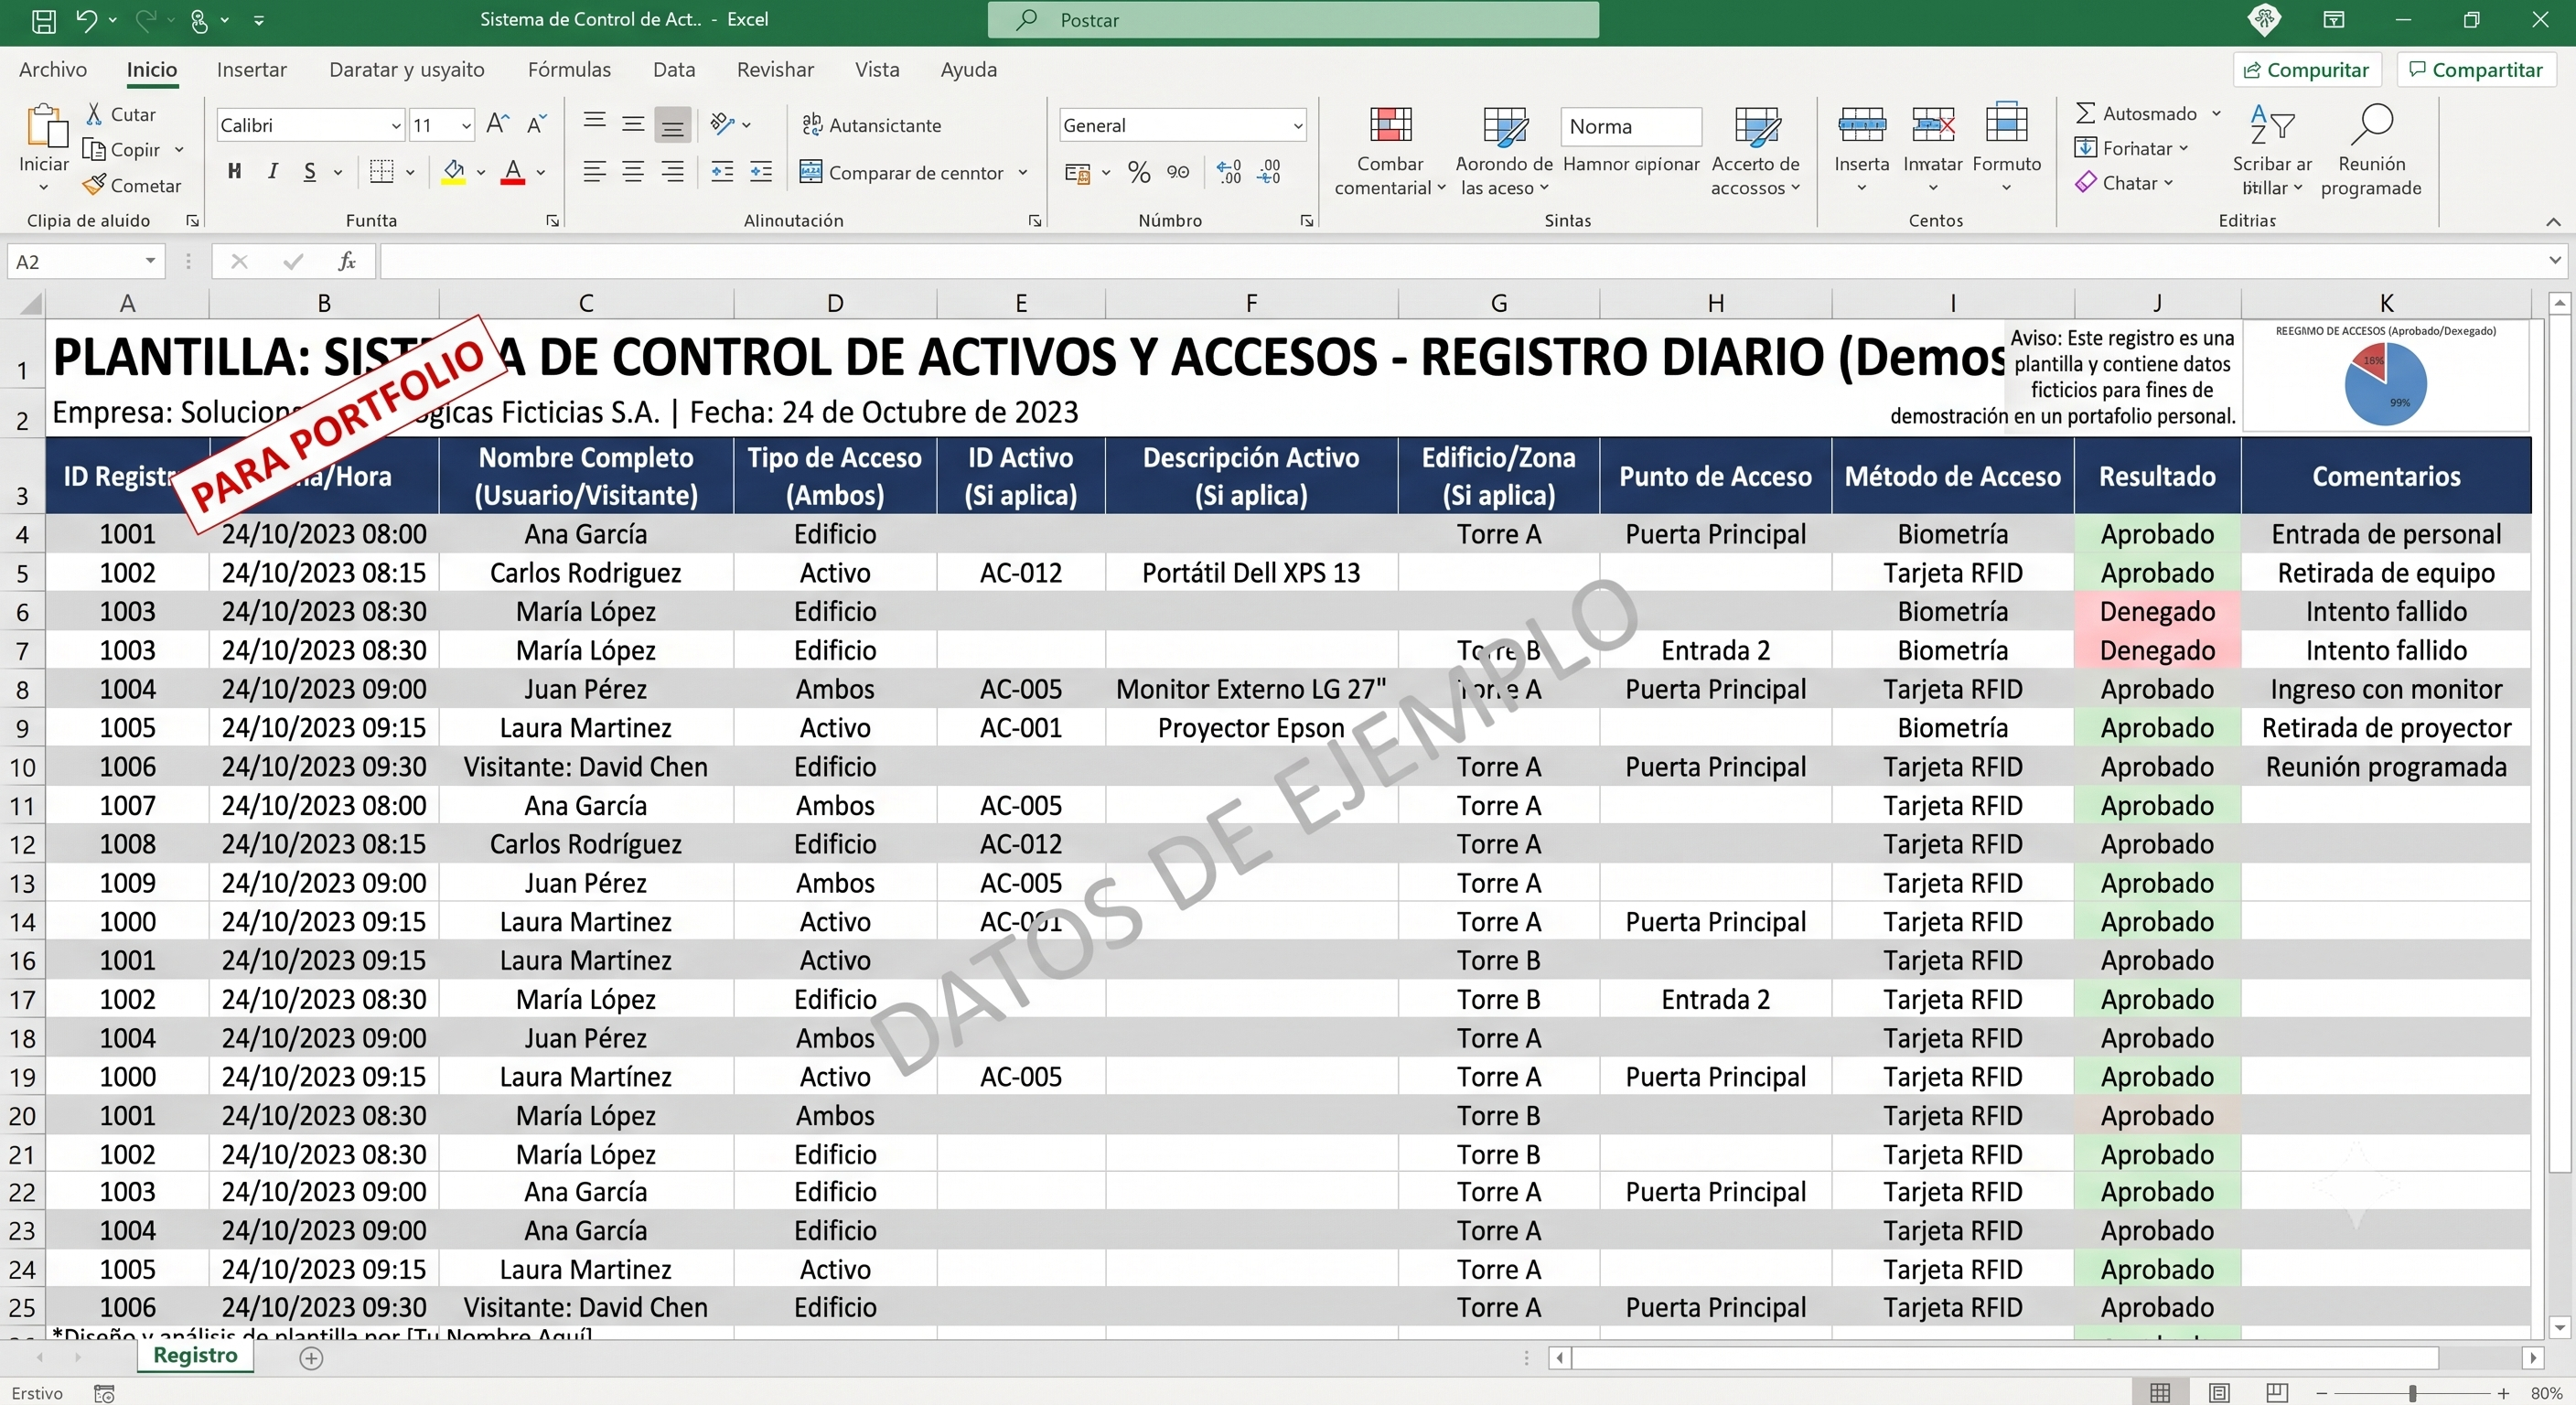Click the decrease indent icon
This screenshot has width=2576, height=1405.
point(722,172)
